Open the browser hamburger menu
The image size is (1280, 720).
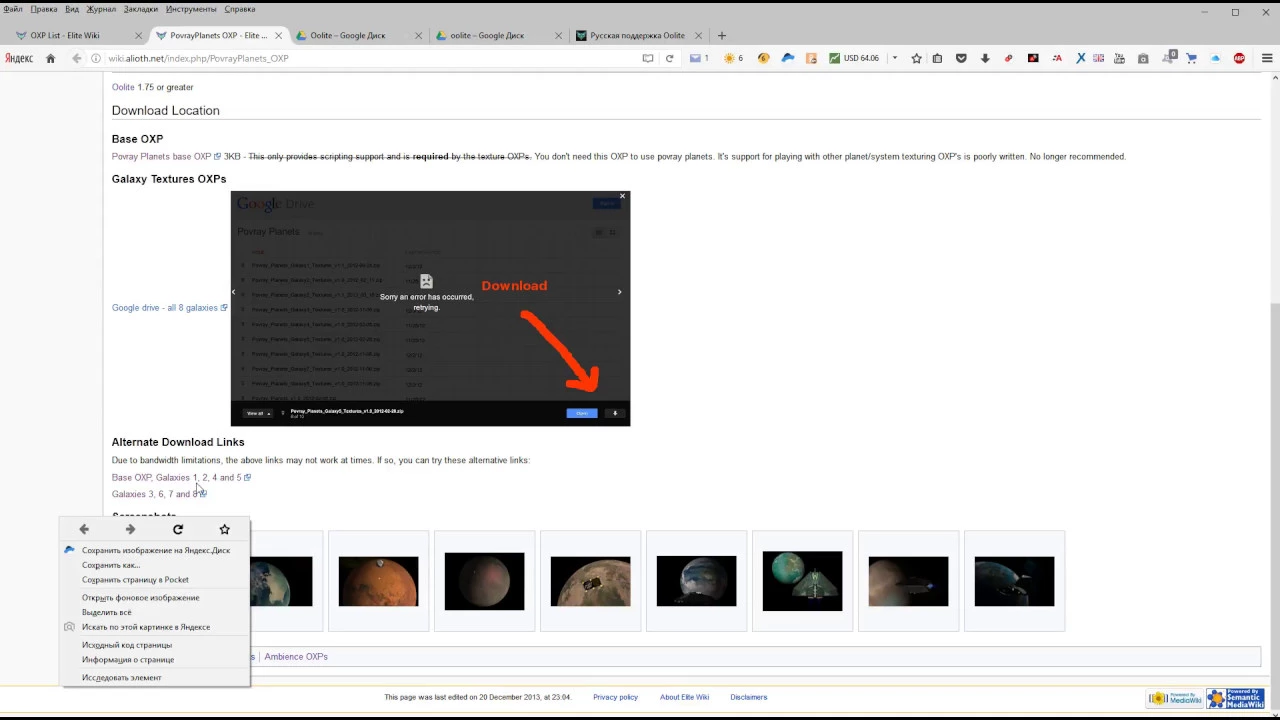point(1267,58)
